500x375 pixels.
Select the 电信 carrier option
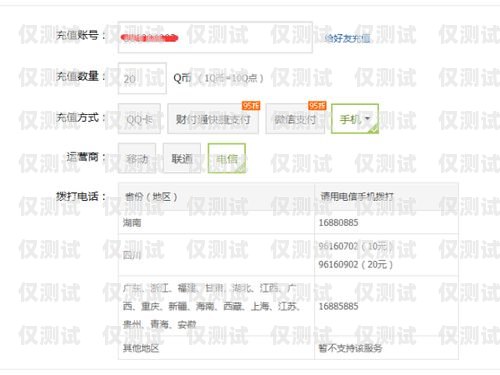click(x=227, y=158)
